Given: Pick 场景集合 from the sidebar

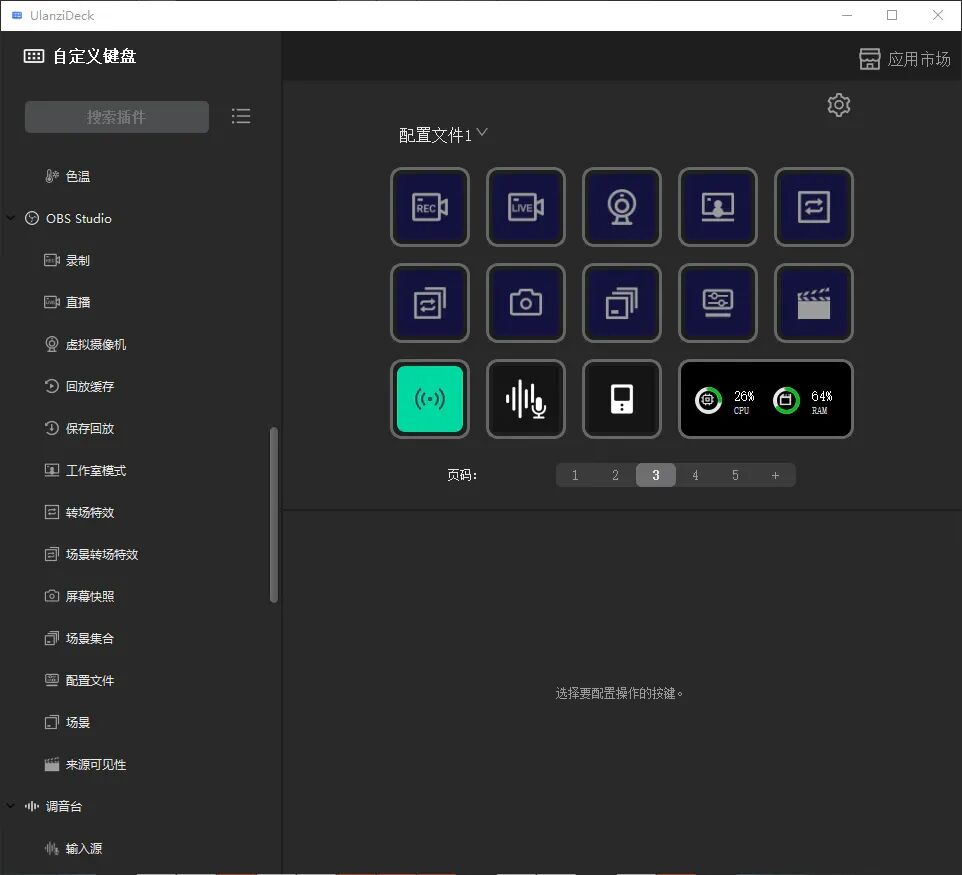Looking at the screenshot, I should point(79,638).
